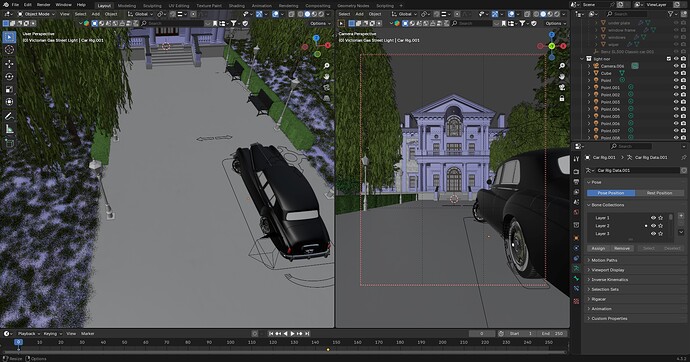Toggle render camera icon for Point.002
Image resolution: width=690 pixels, height=362 pixels.
coord(683,95)
